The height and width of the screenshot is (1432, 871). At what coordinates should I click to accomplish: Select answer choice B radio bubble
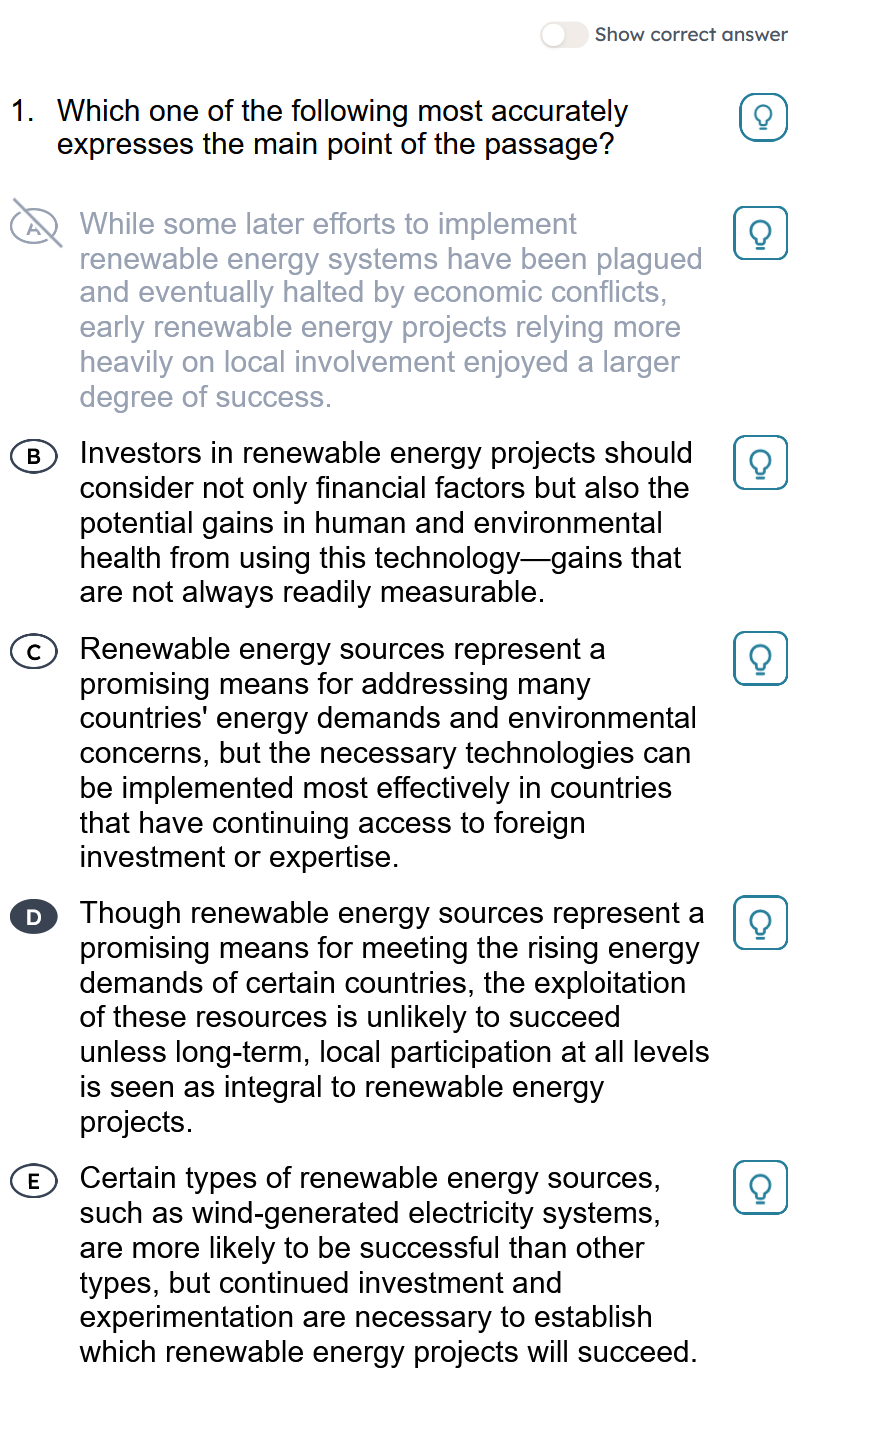(34, 457)
